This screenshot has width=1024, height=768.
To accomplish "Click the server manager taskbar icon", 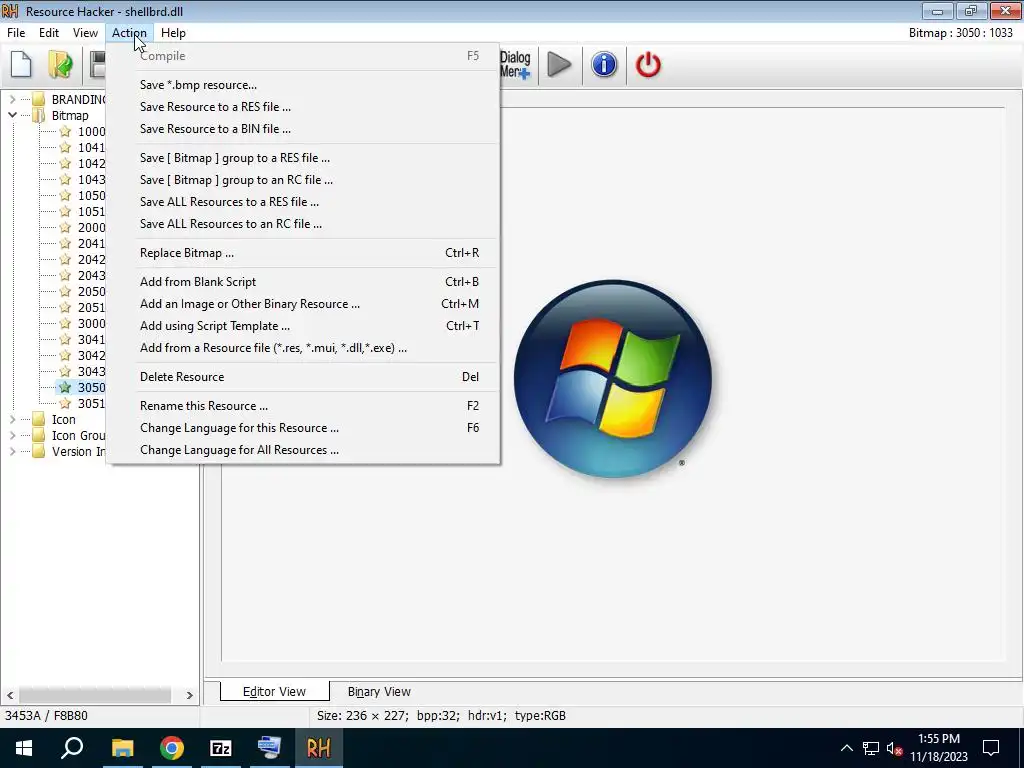I will click(269, 748).
